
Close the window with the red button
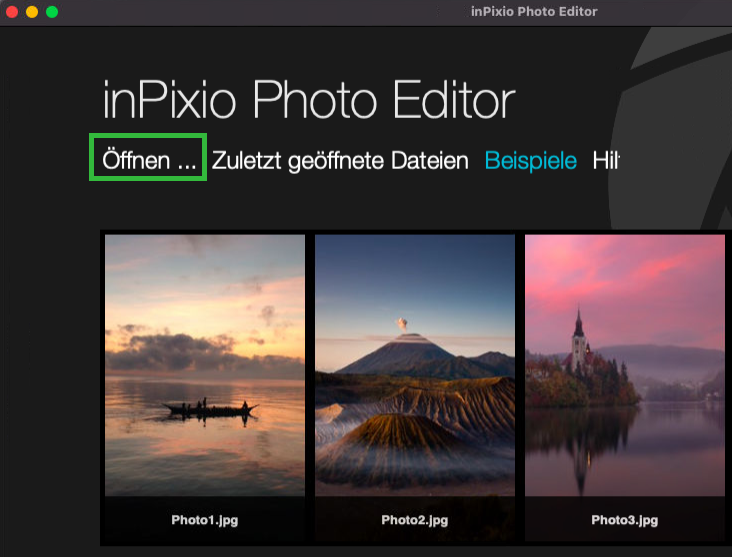point(12,12)
